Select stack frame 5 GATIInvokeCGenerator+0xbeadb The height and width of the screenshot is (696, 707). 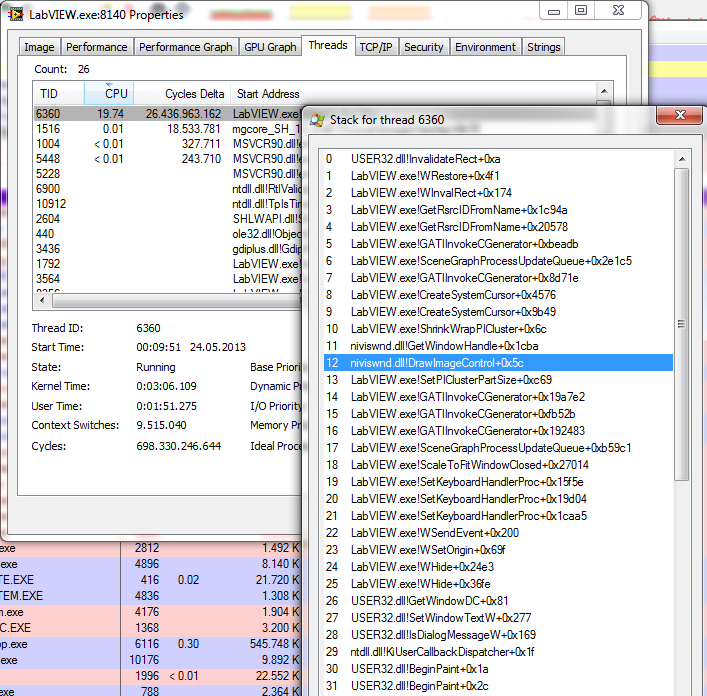(x=498, y=244)
